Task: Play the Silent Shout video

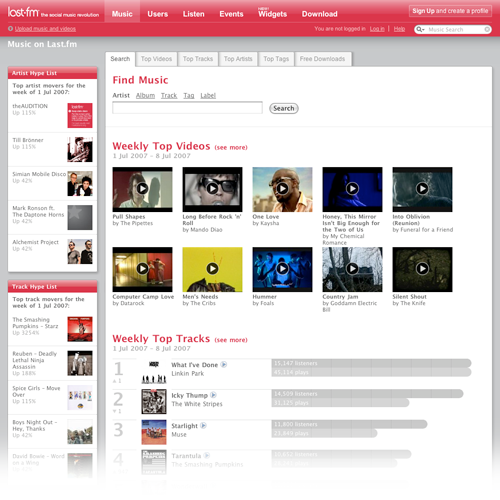Action: 422,269
